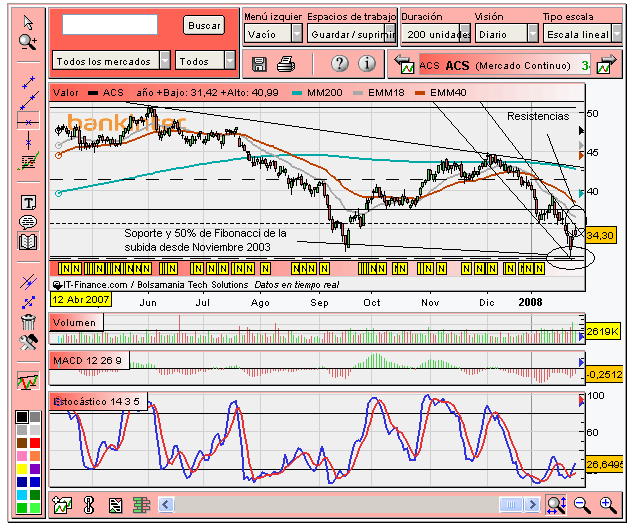Screen dimensions: 632x528
Task: Click the green list levels icon at bottom
Action: tap(141, 505)
